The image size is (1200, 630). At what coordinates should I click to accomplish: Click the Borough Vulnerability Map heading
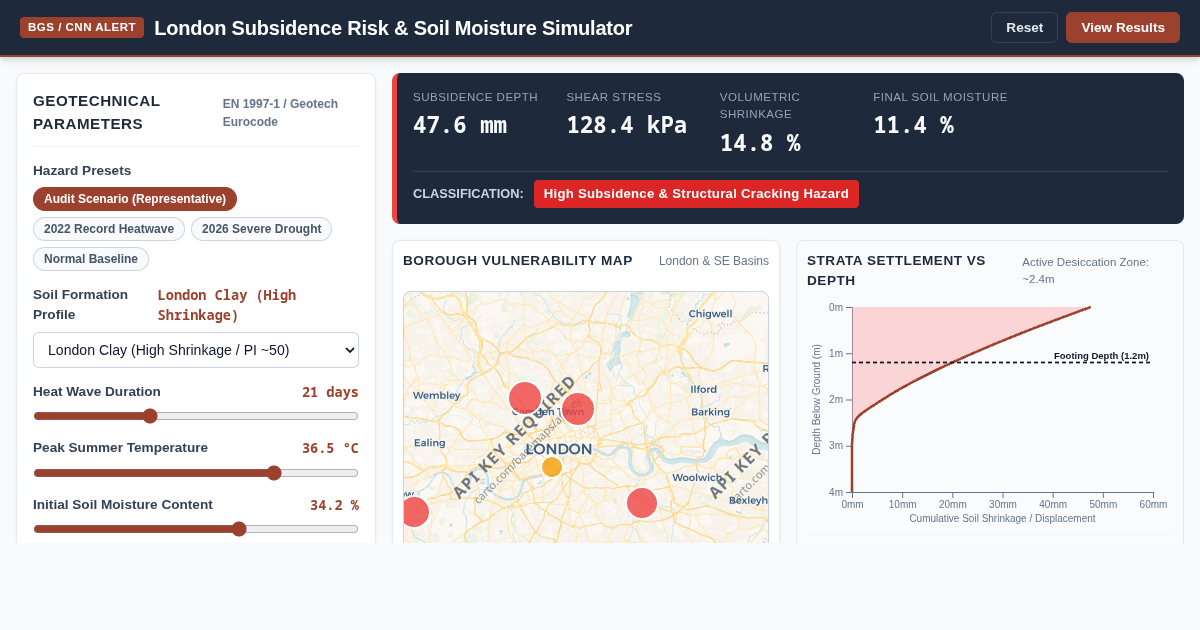click(x=518, y=260)
